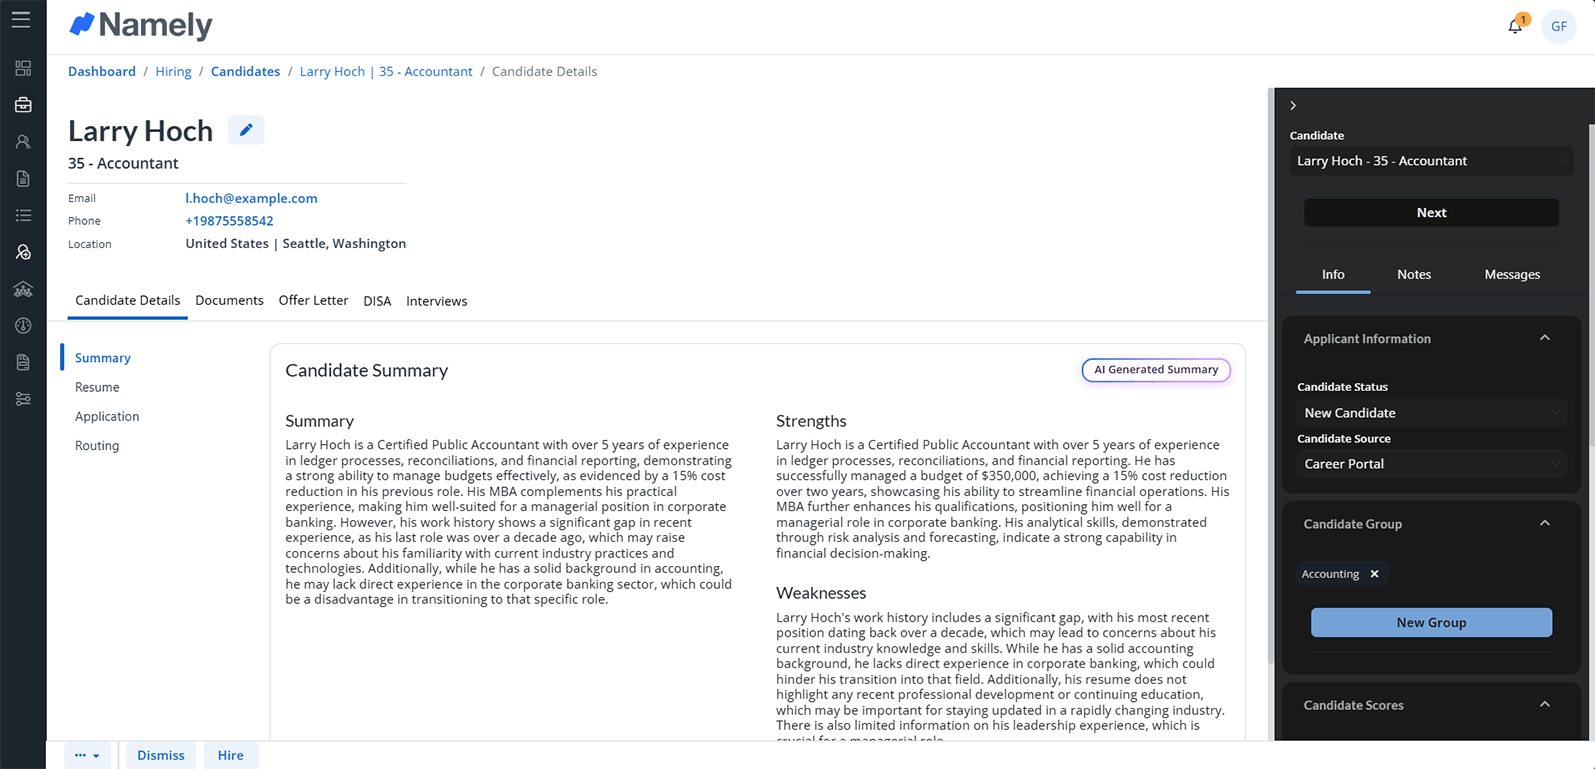Click the gauge icon in sidebar
The image size is (1595, 769).
pos(23,326)
